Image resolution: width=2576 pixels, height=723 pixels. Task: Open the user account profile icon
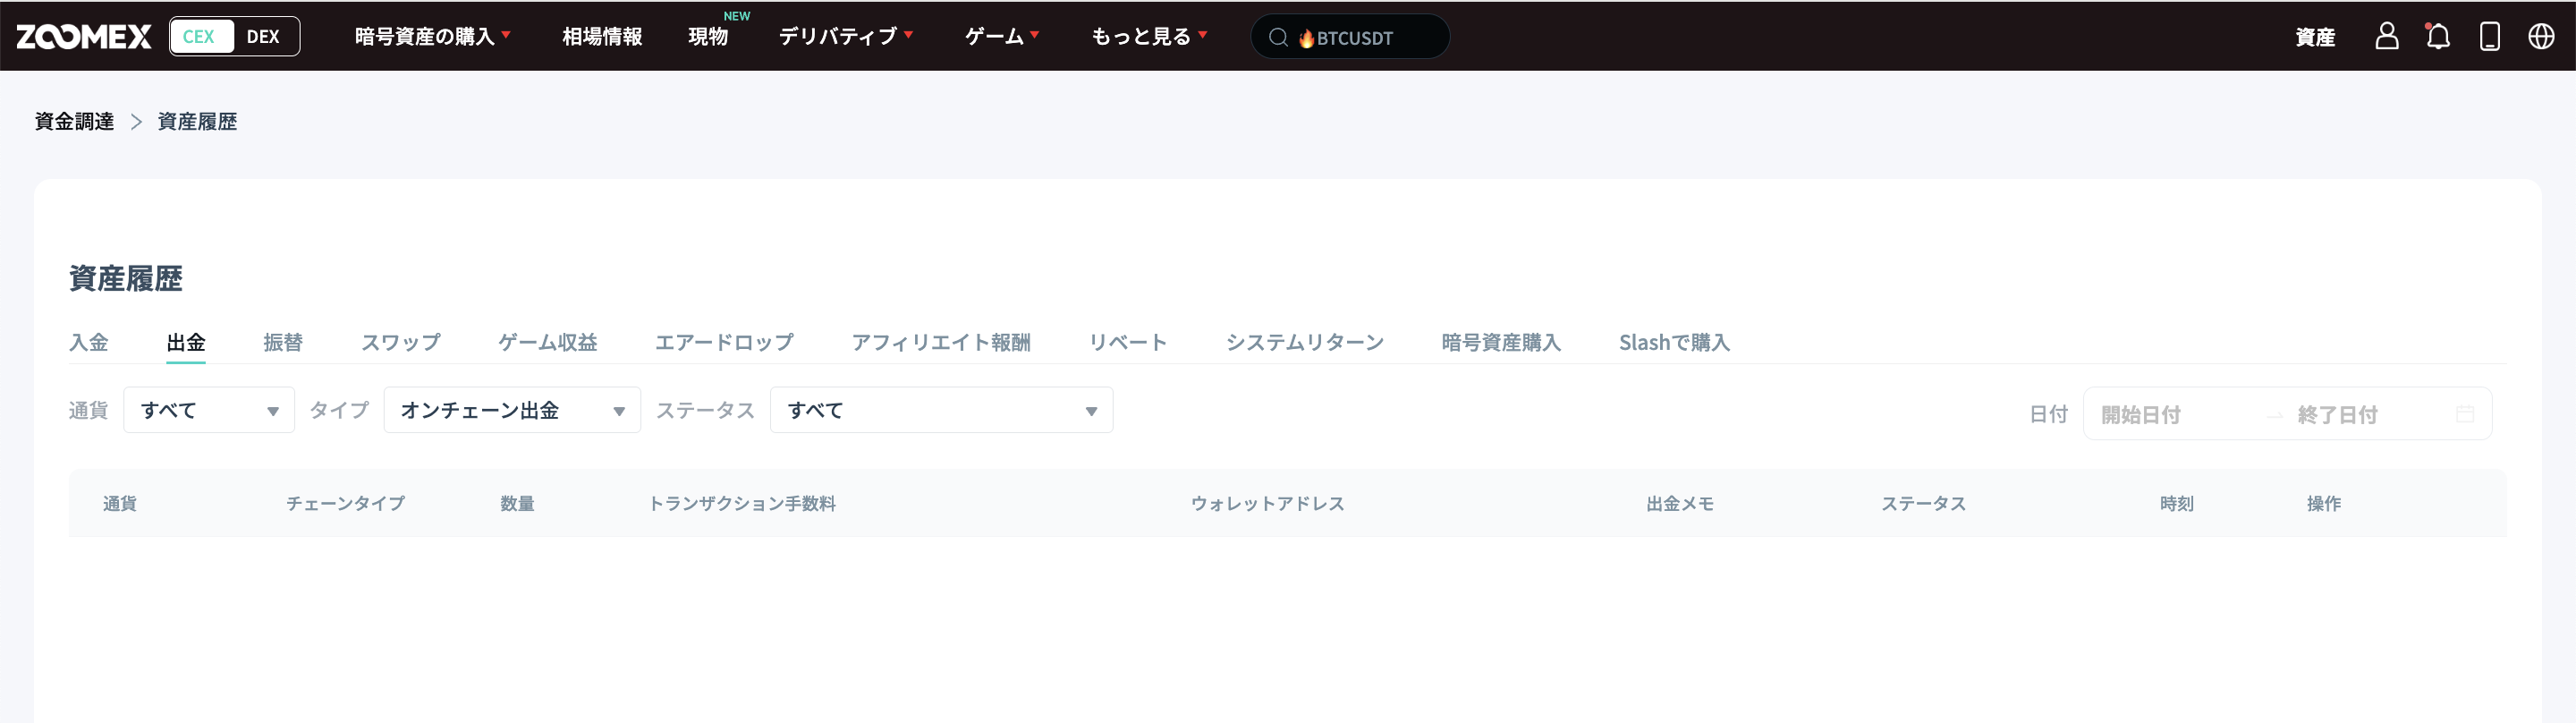click(2386, 37)
